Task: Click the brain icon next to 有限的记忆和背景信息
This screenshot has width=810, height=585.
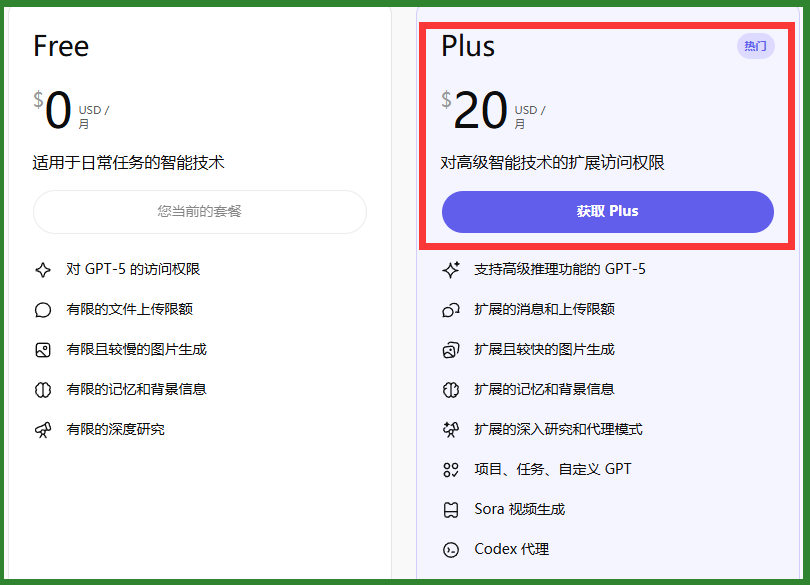Action: 43,390
